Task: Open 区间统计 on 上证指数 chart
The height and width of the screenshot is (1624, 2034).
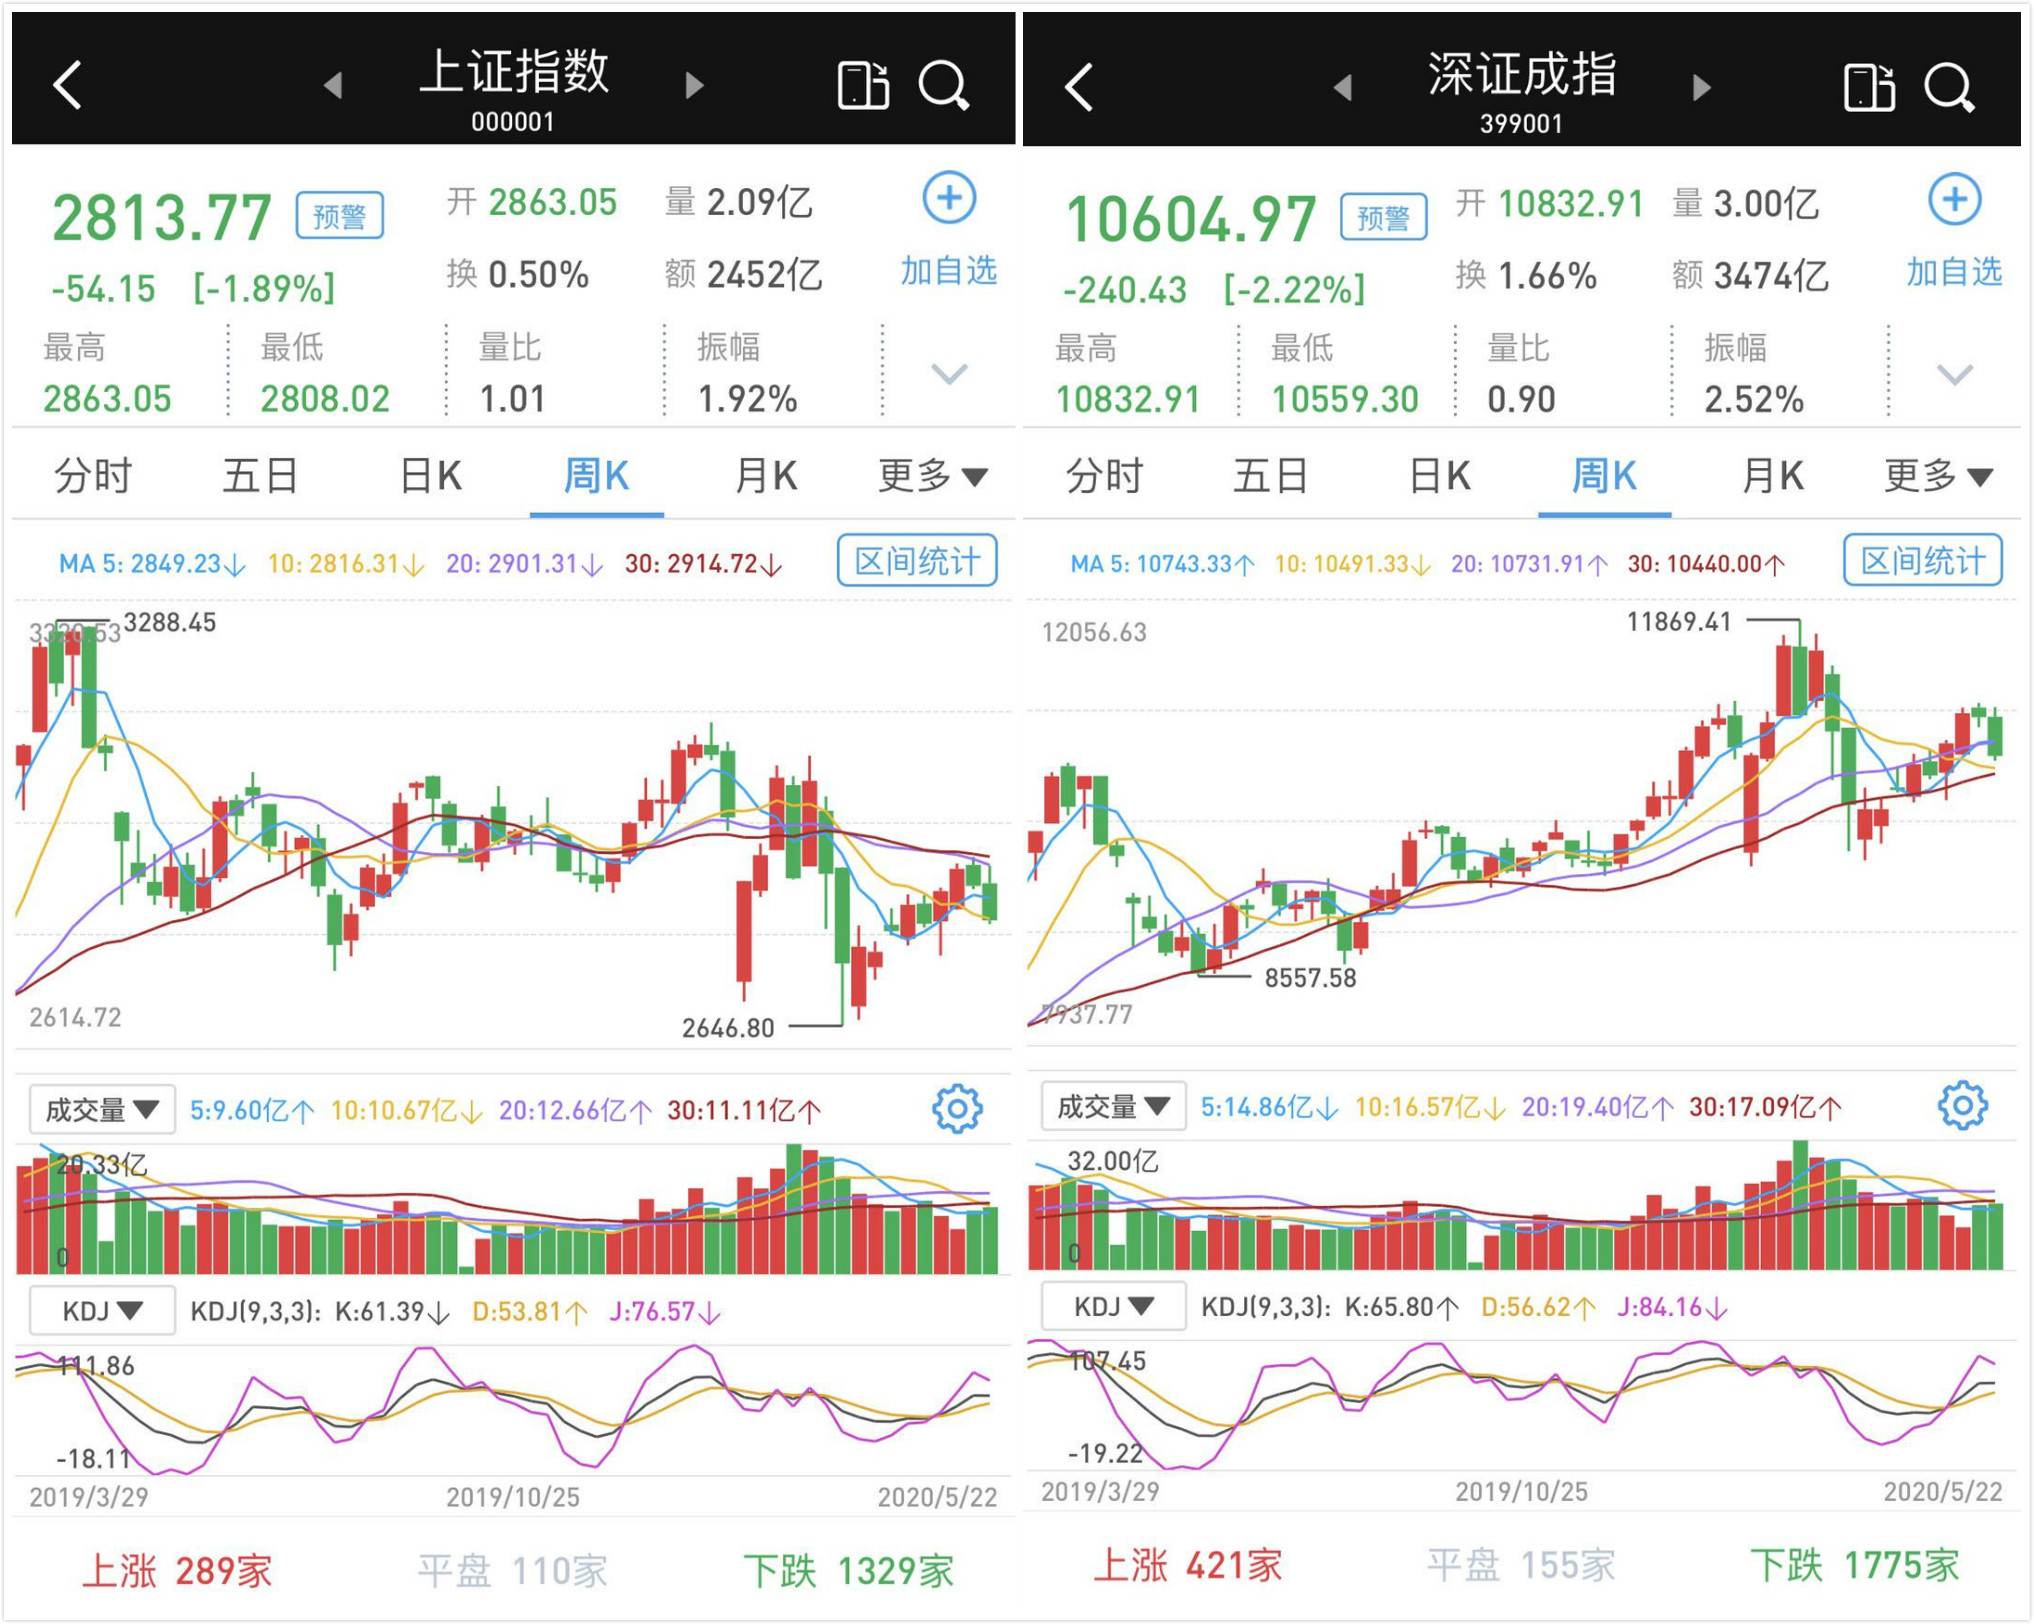Action: pos(917,560)
